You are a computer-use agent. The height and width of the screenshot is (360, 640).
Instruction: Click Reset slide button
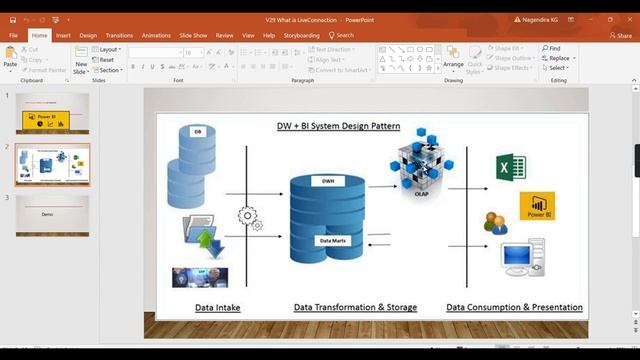[x=103, y=60]
